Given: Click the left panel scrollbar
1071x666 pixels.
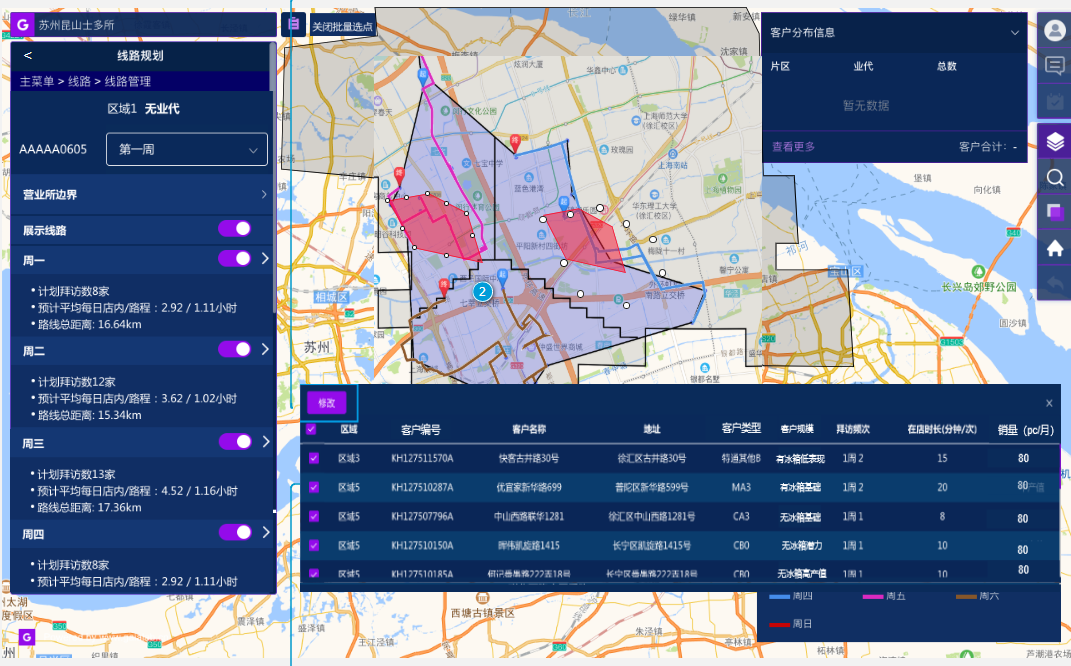Looking at the screenshot, I should point(273,178).
